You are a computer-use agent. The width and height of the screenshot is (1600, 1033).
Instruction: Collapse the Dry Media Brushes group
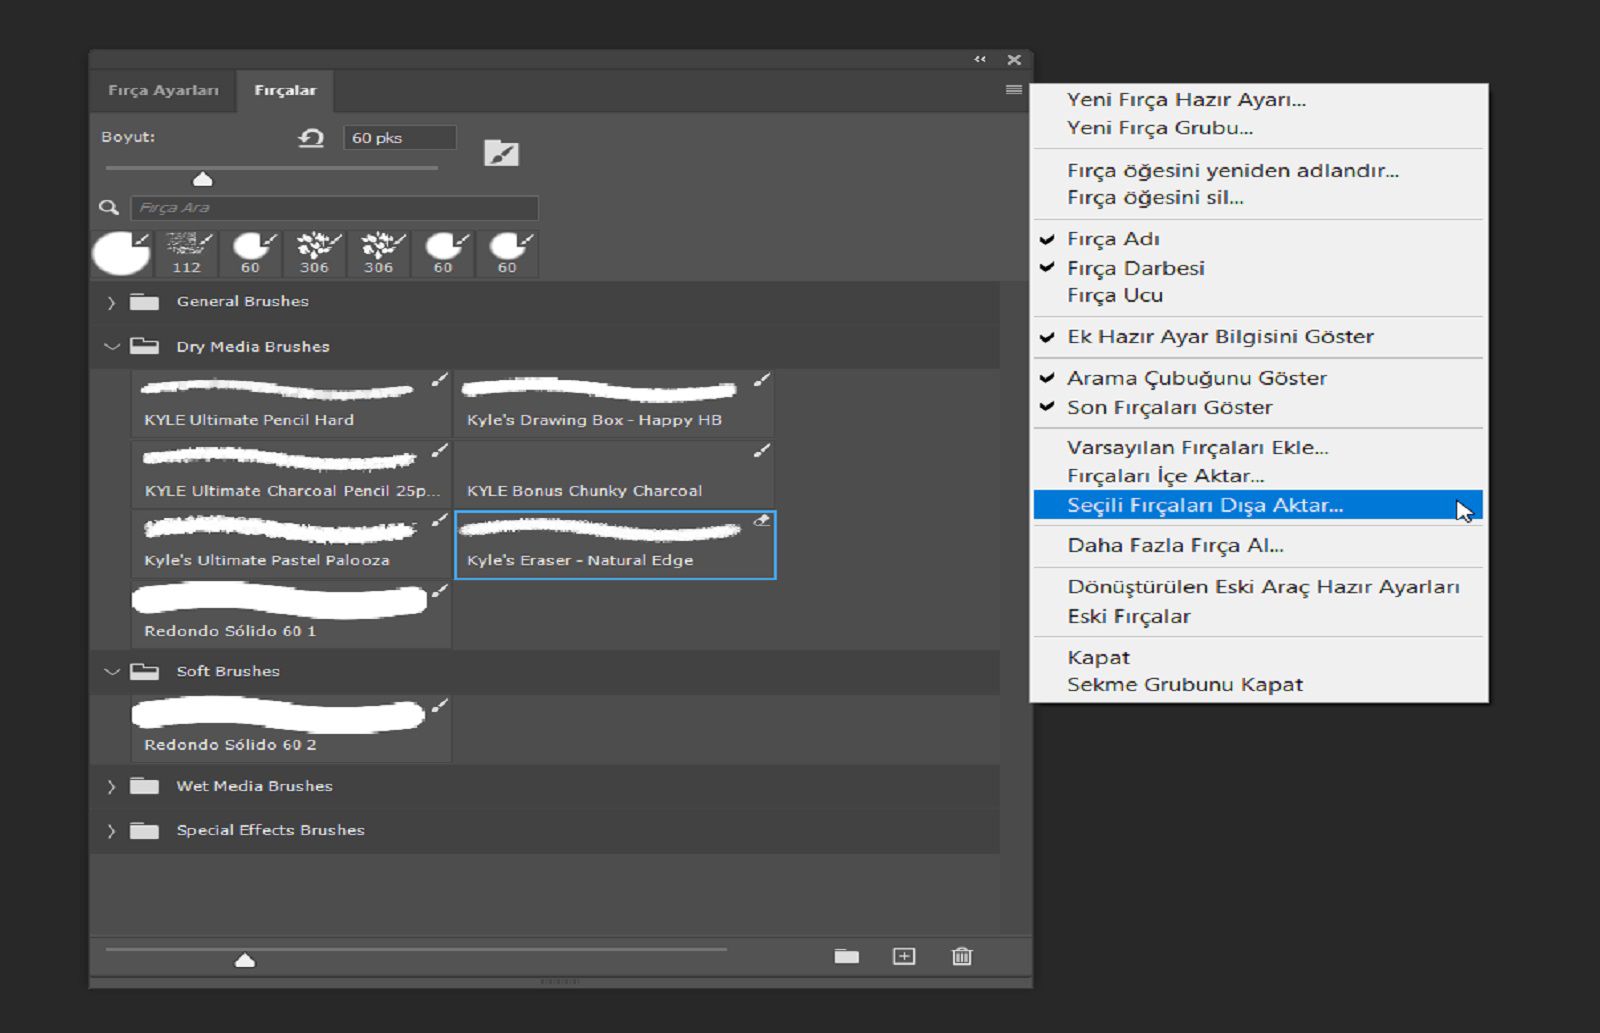(111, 347)
